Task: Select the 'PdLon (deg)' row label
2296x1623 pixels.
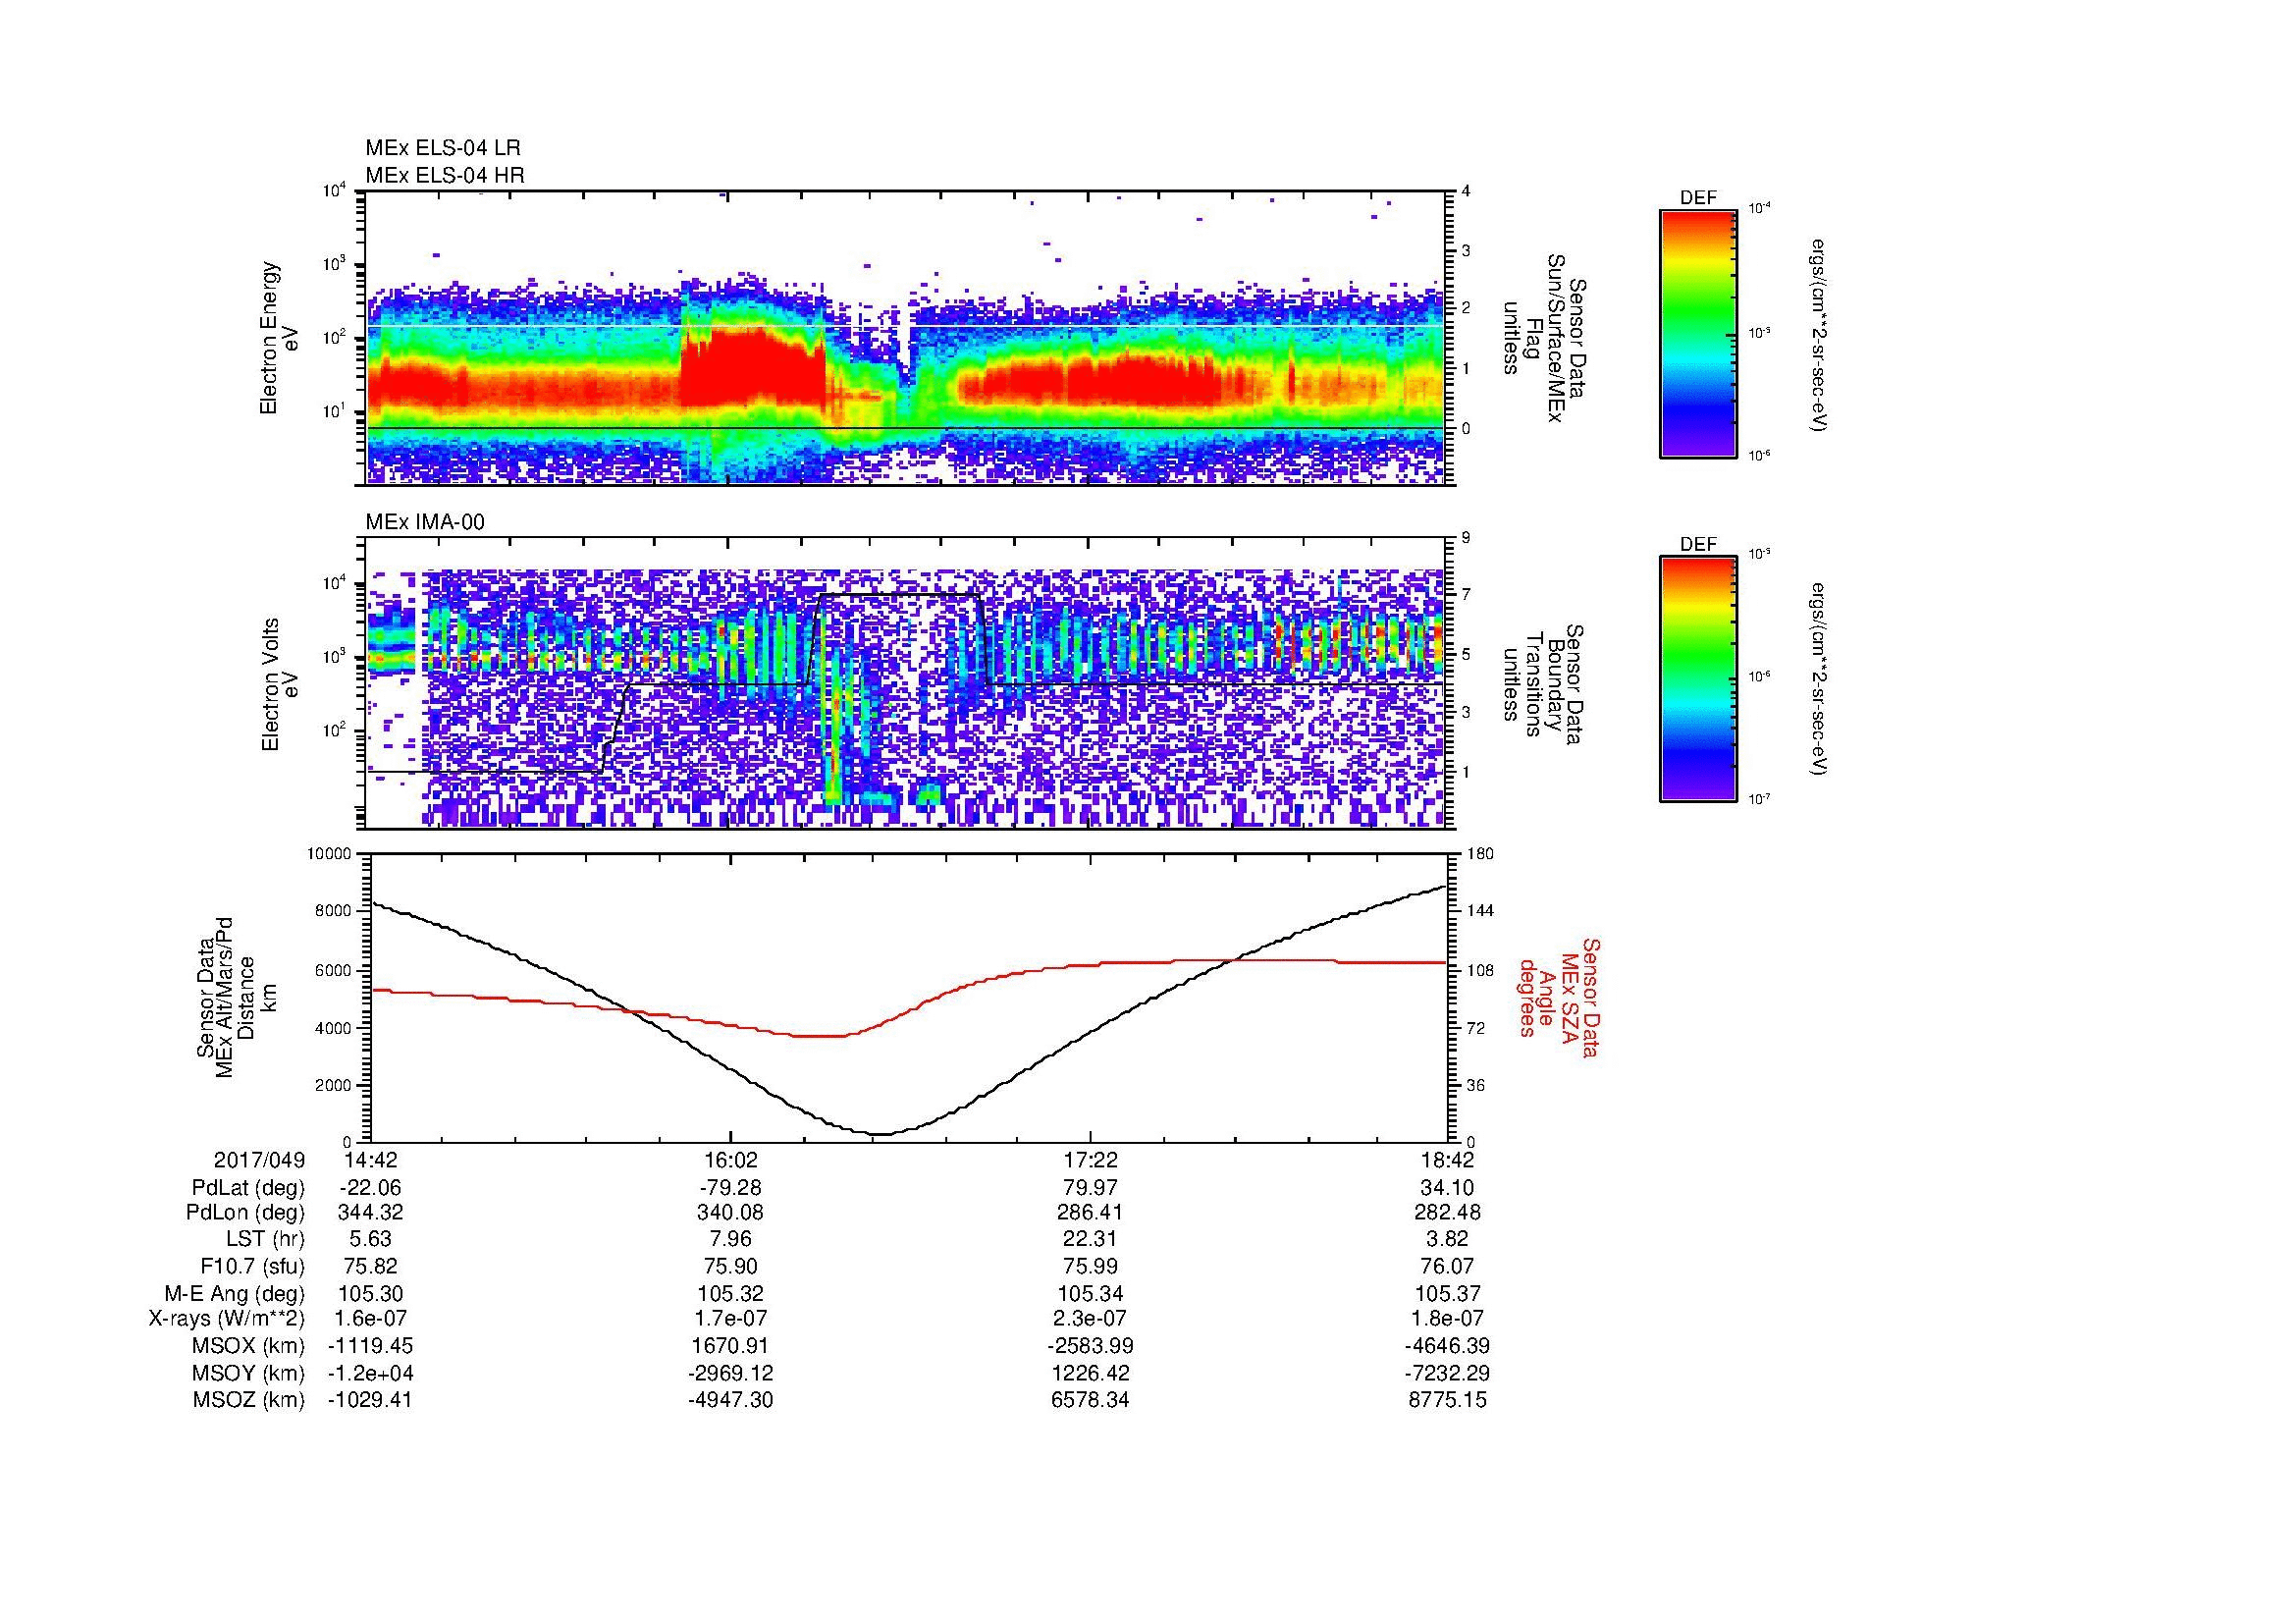Action: 247,1212
